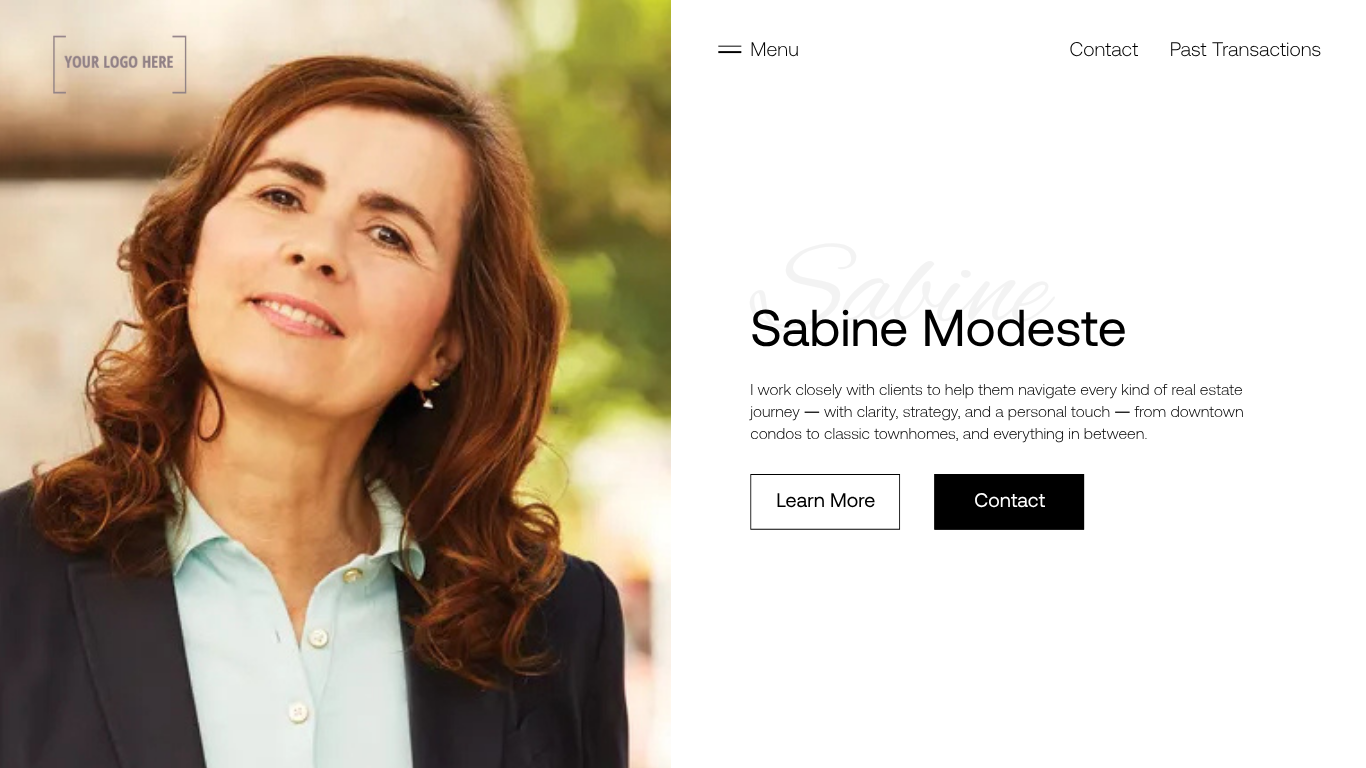Open the hamburger menu icon
The height and width of the screenshot is (768, 1366).
[x=729, y=49]
